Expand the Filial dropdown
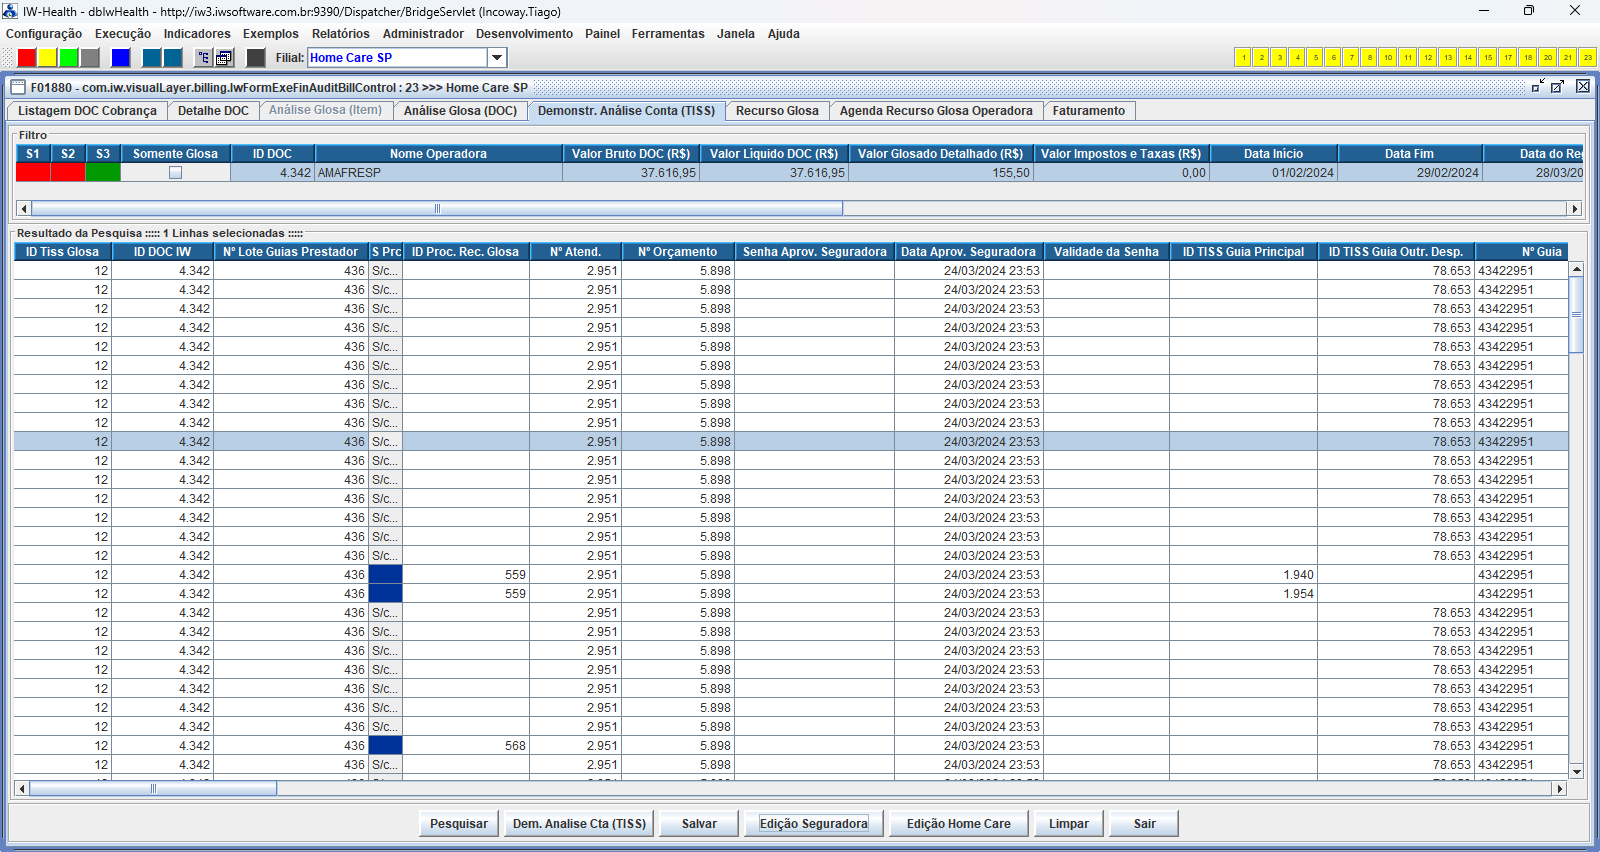Image resolution: width=1600 pixels, height=852 pixels. [497, 58]
